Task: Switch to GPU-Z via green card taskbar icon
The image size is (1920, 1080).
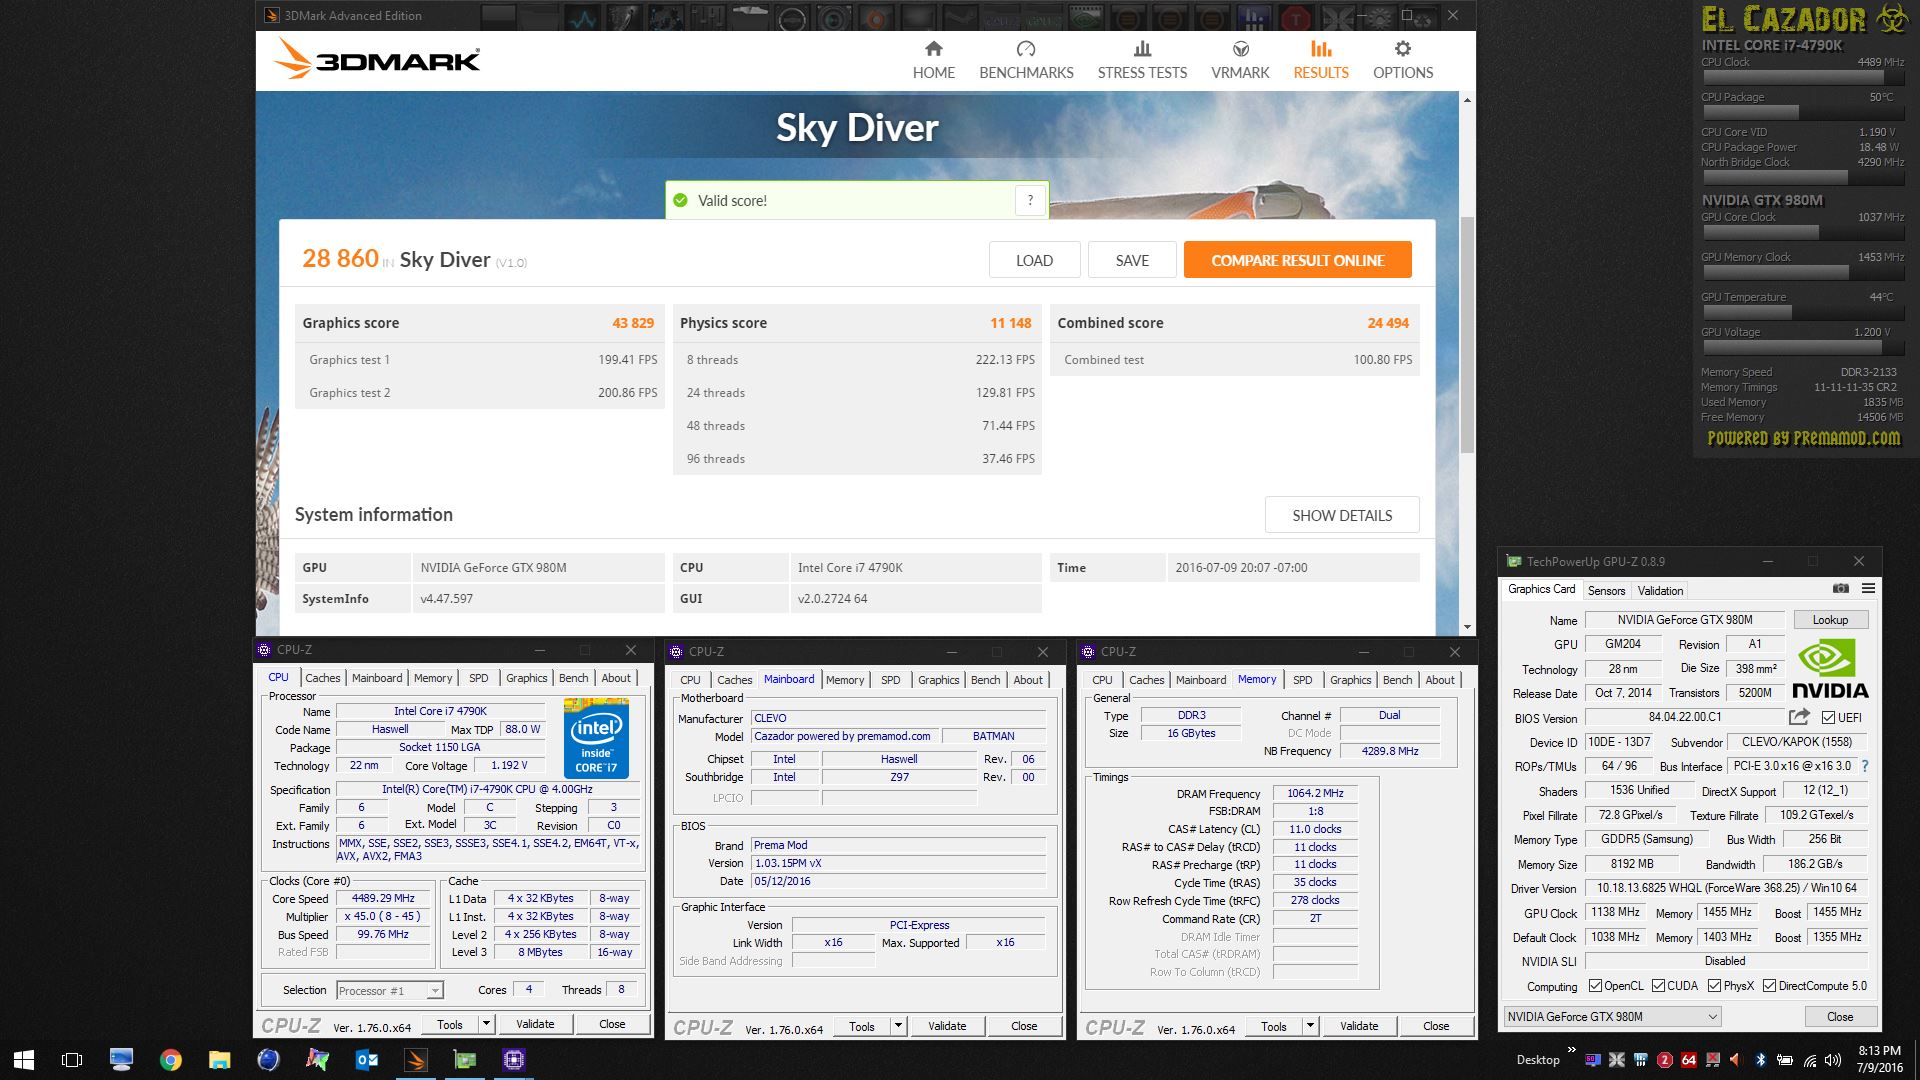Action: (465, 1060)
